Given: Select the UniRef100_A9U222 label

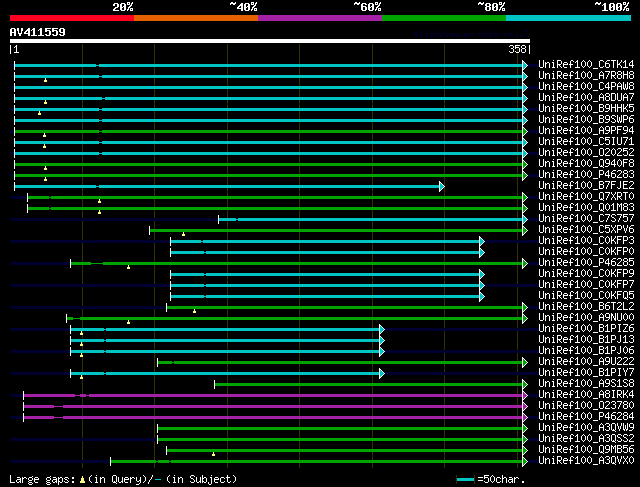Looking at the screenshot, I should [586, 362].
